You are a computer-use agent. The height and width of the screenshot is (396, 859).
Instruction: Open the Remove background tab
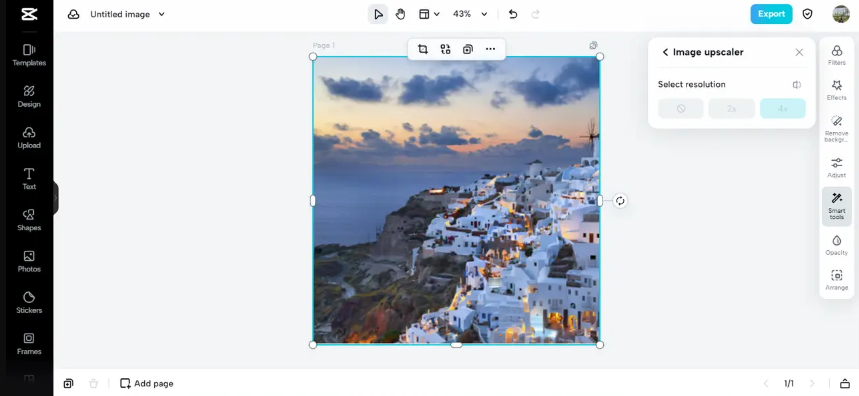(837, 129)
